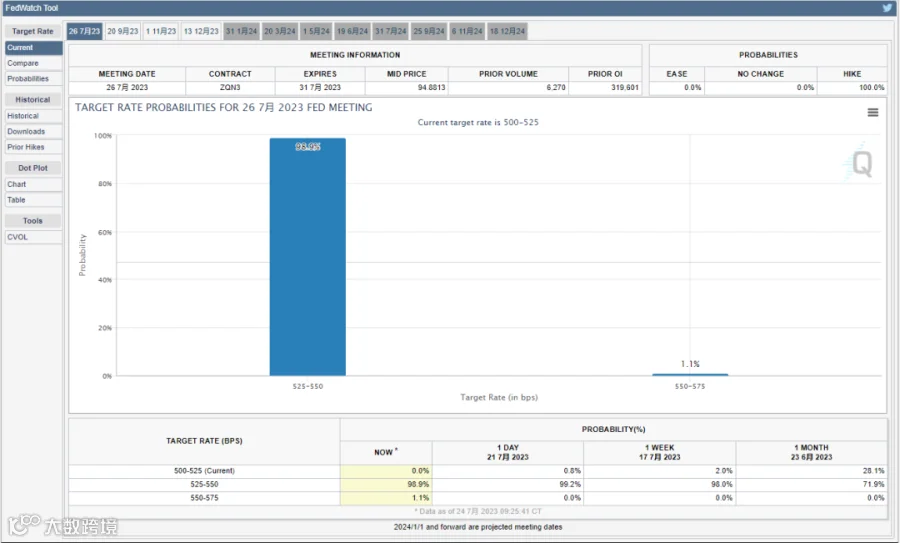Click the prior volume 6,270 cell
Image resolution: width=900 pixels, height=543 pixels.
(x=509, y=87)
